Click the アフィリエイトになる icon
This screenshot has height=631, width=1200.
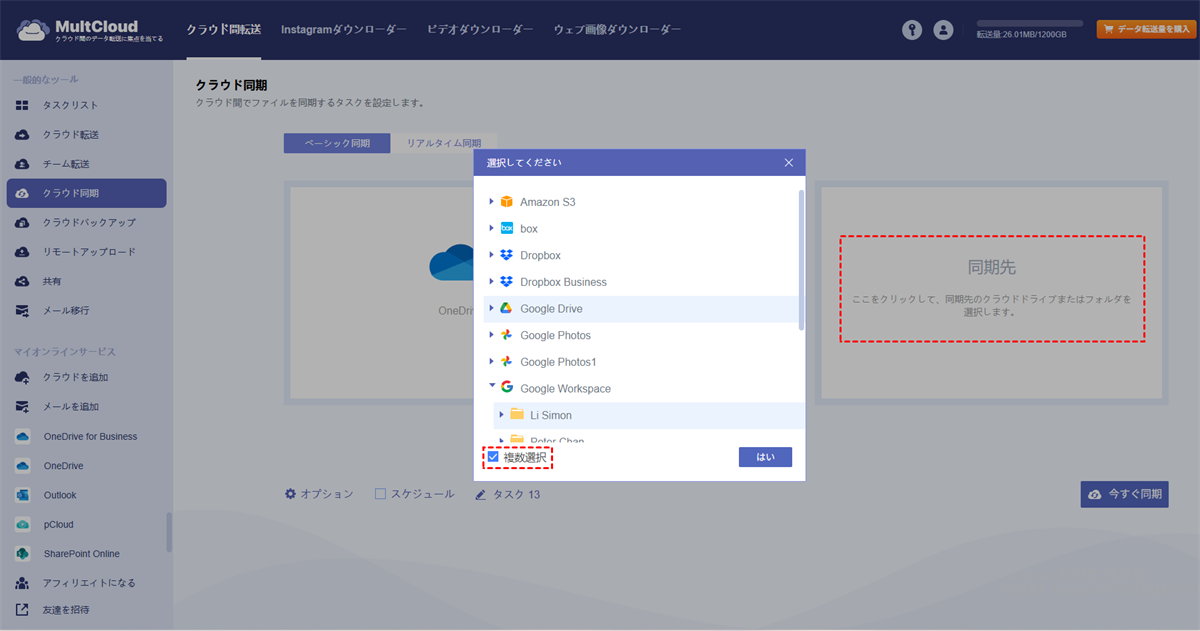pyautogui.click(x=22, y=582)
